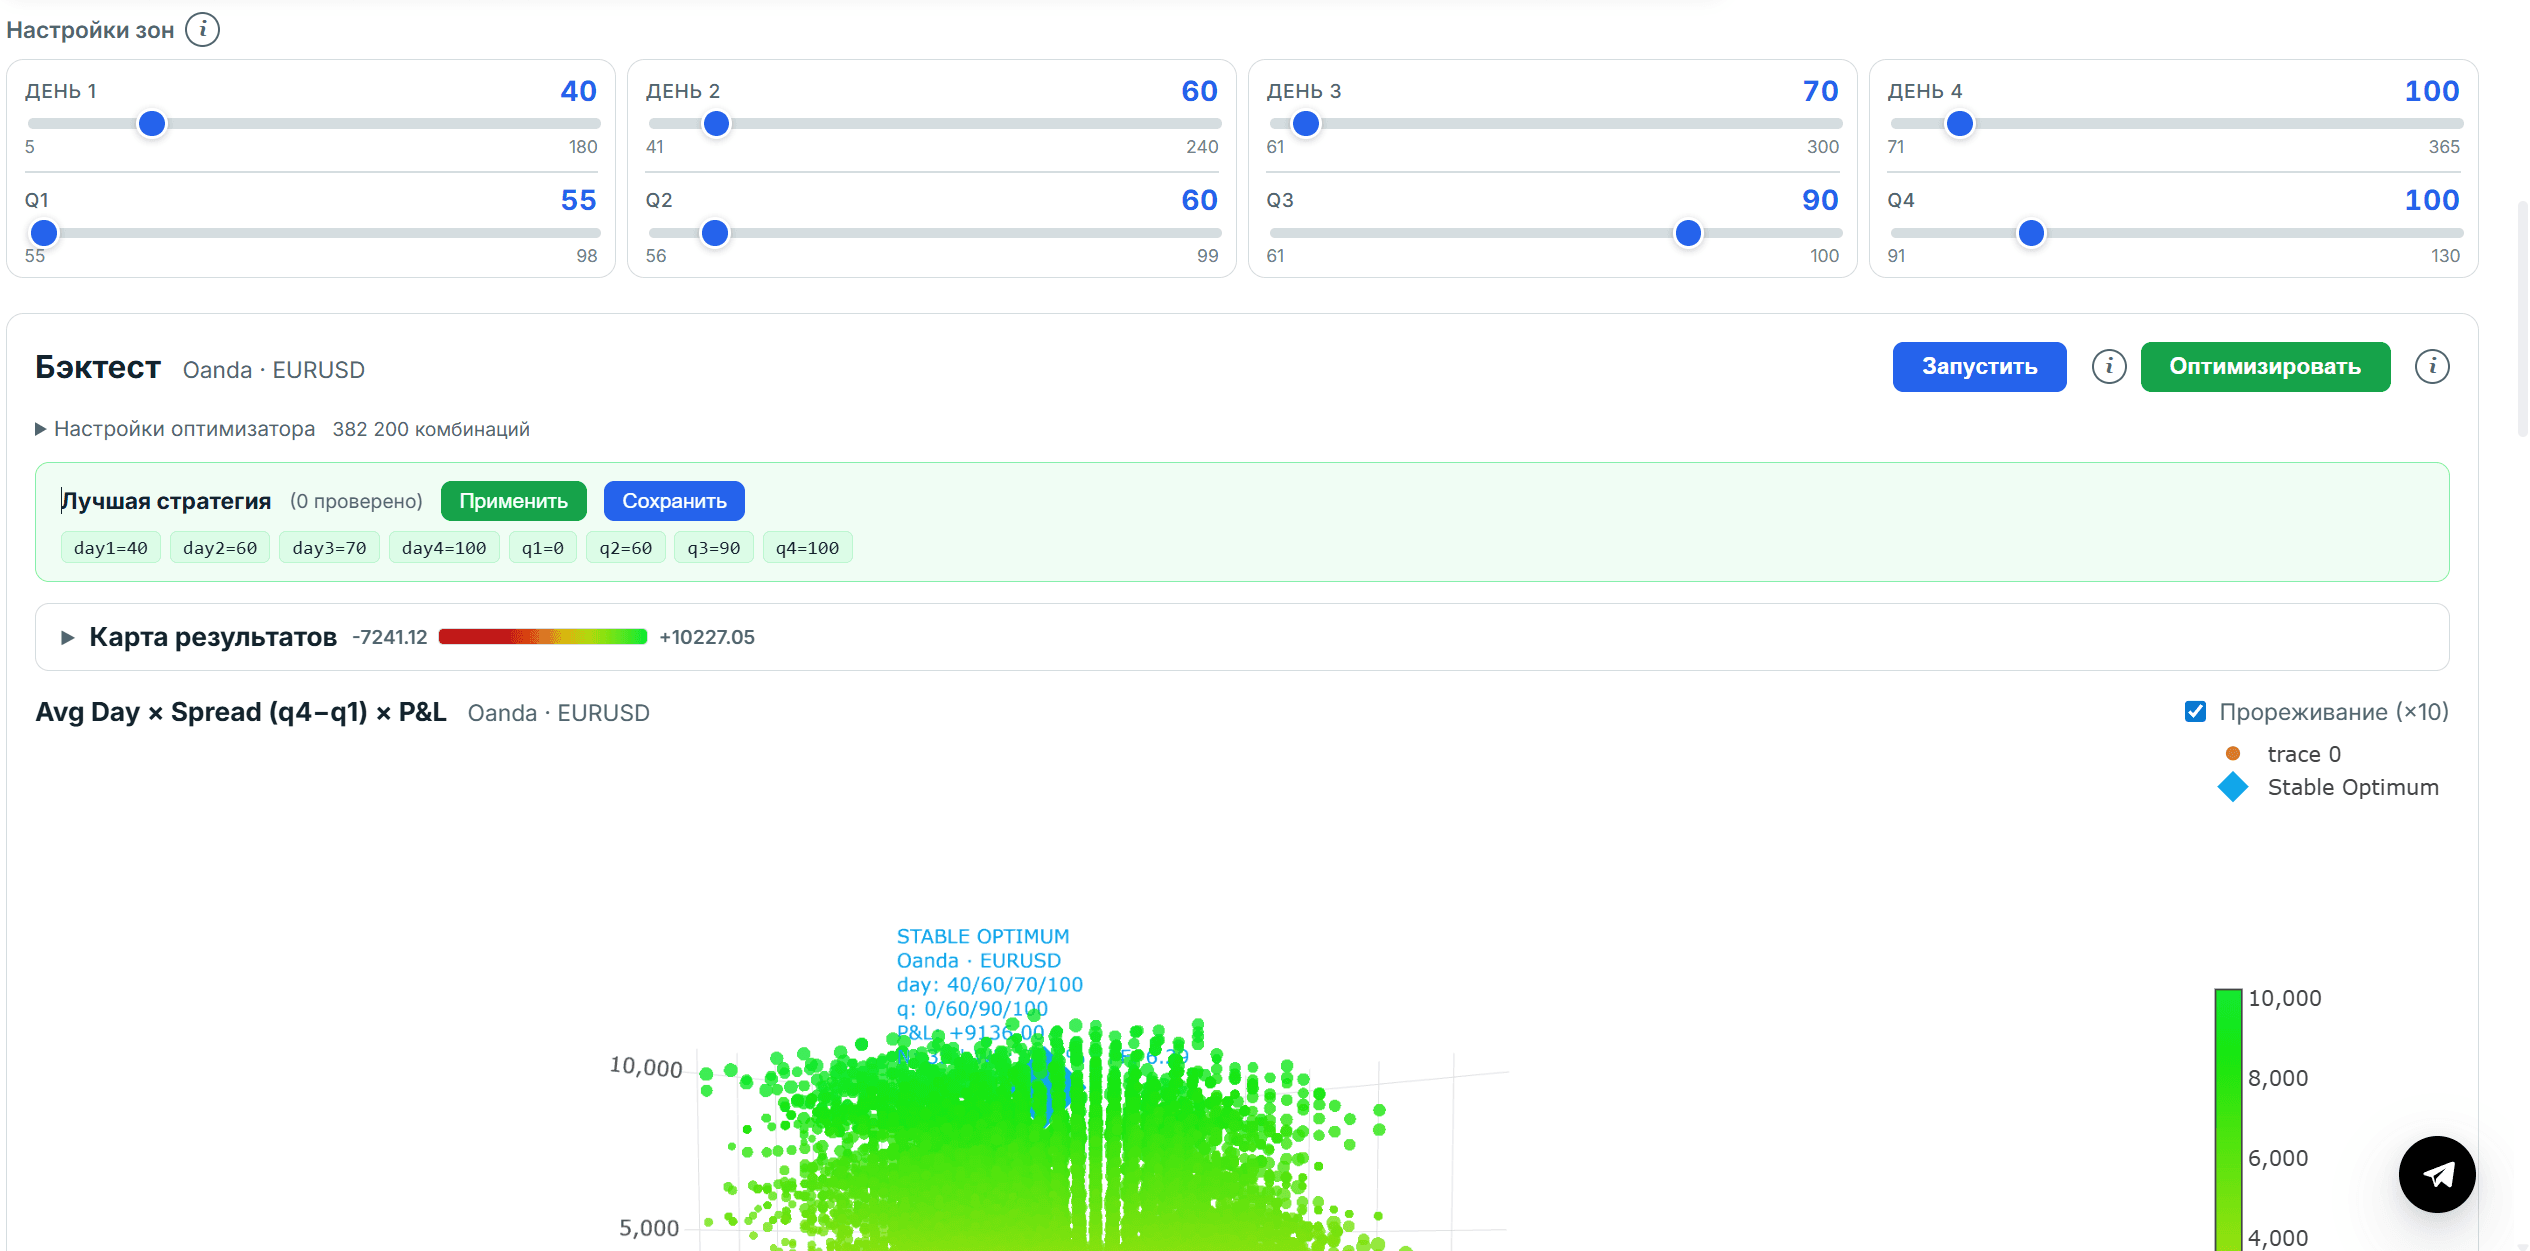Image resolution: width=2530 pixels, height=1251 pixels.
Task: Open the Telegram chat floating button
Action: [2437, 1174]
